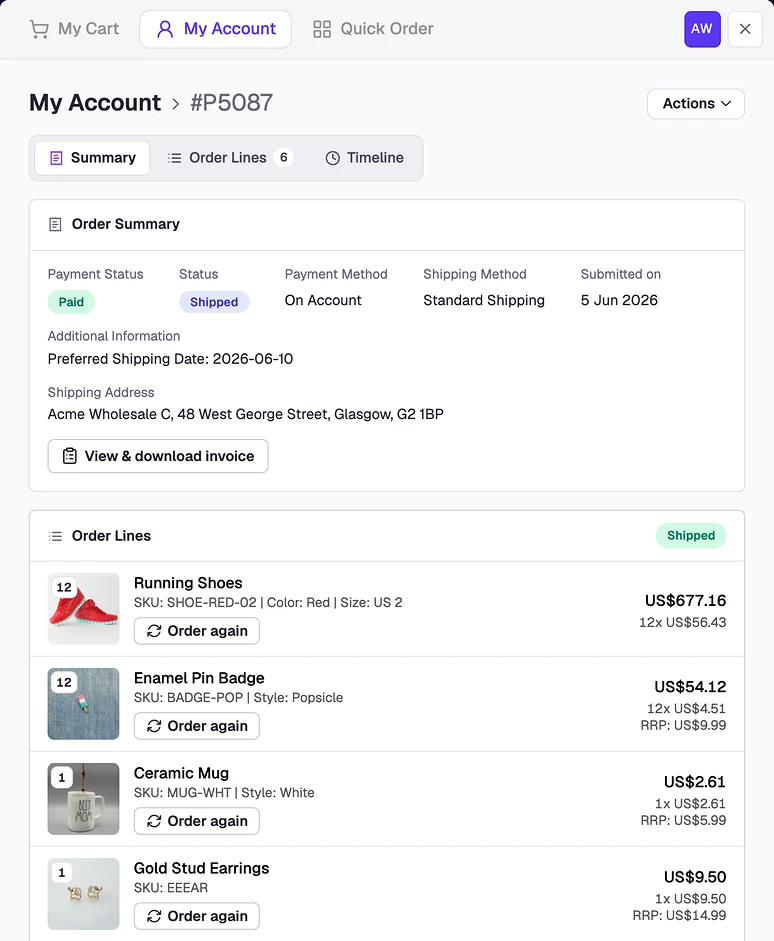Click the shopping cart icon
Screen dimensions: 774x941
click(39, 29)
